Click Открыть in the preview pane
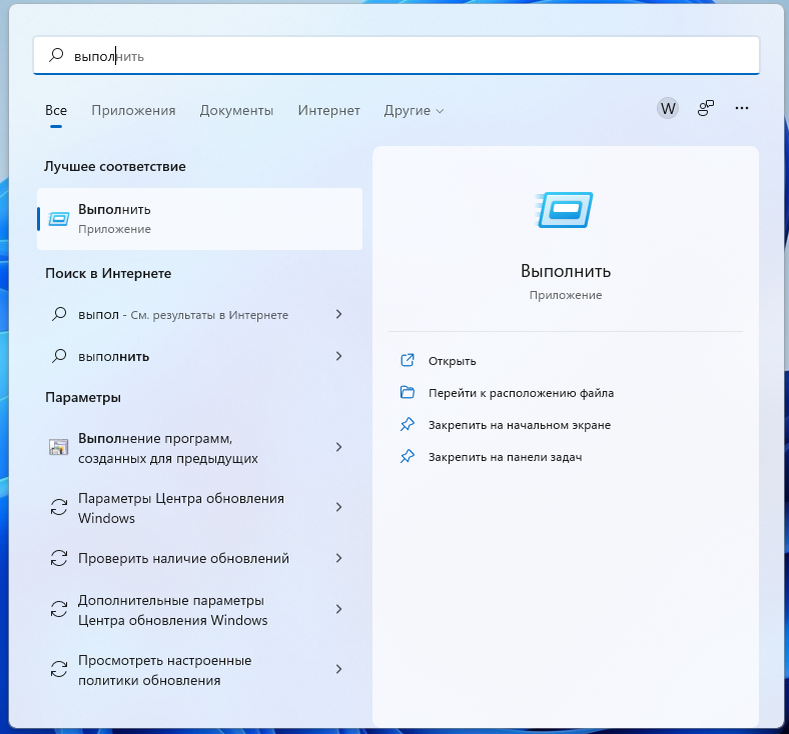The width and height of the screenshot is (789, 734). (x=452, y=361)
